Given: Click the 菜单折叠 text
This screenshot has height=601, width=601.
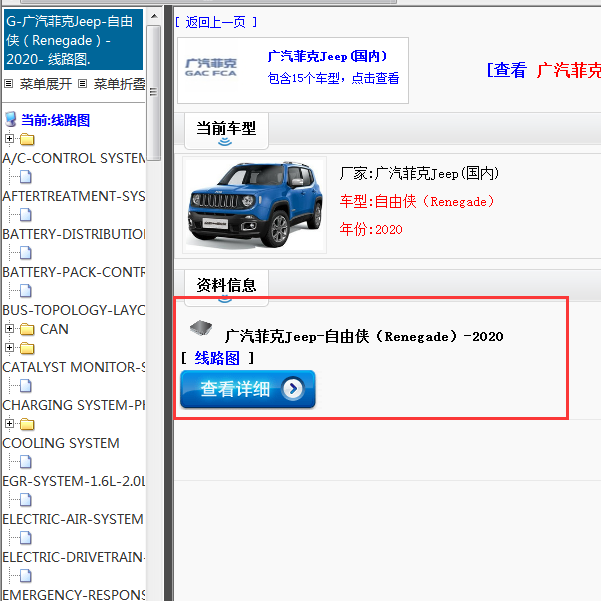Looking at the screenshot, I should click(119, 84).
